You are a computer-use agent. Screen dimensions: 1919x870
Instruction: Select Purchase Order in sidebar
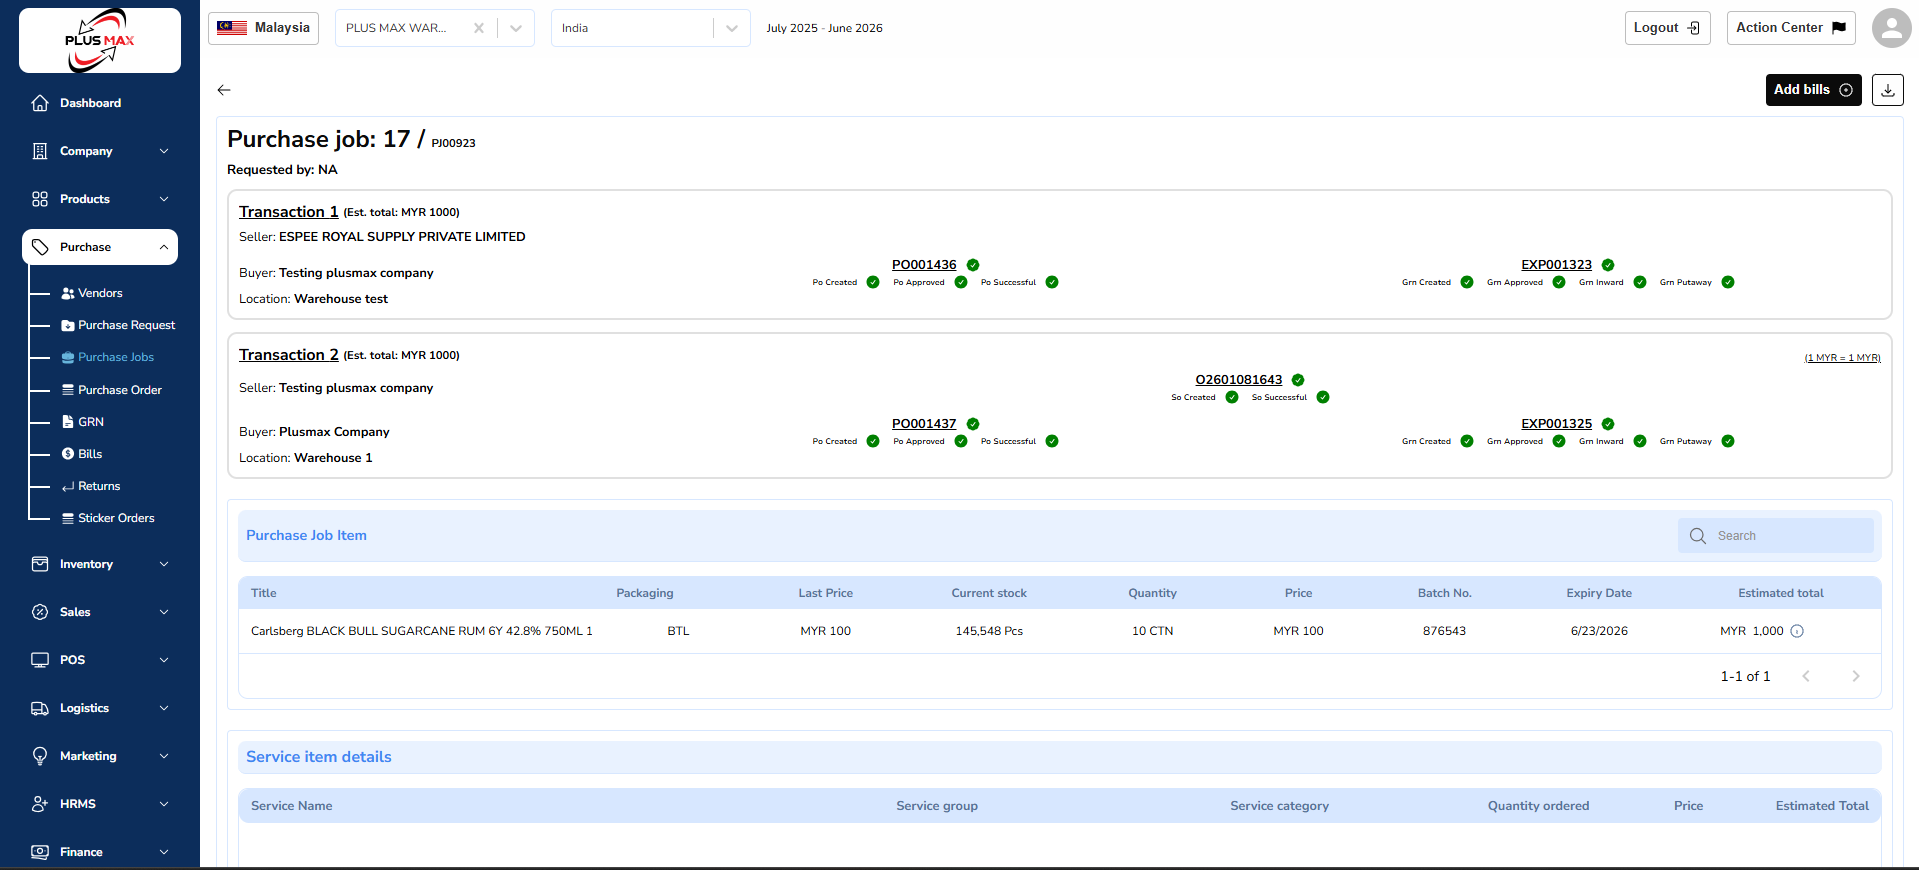(119, 390)
